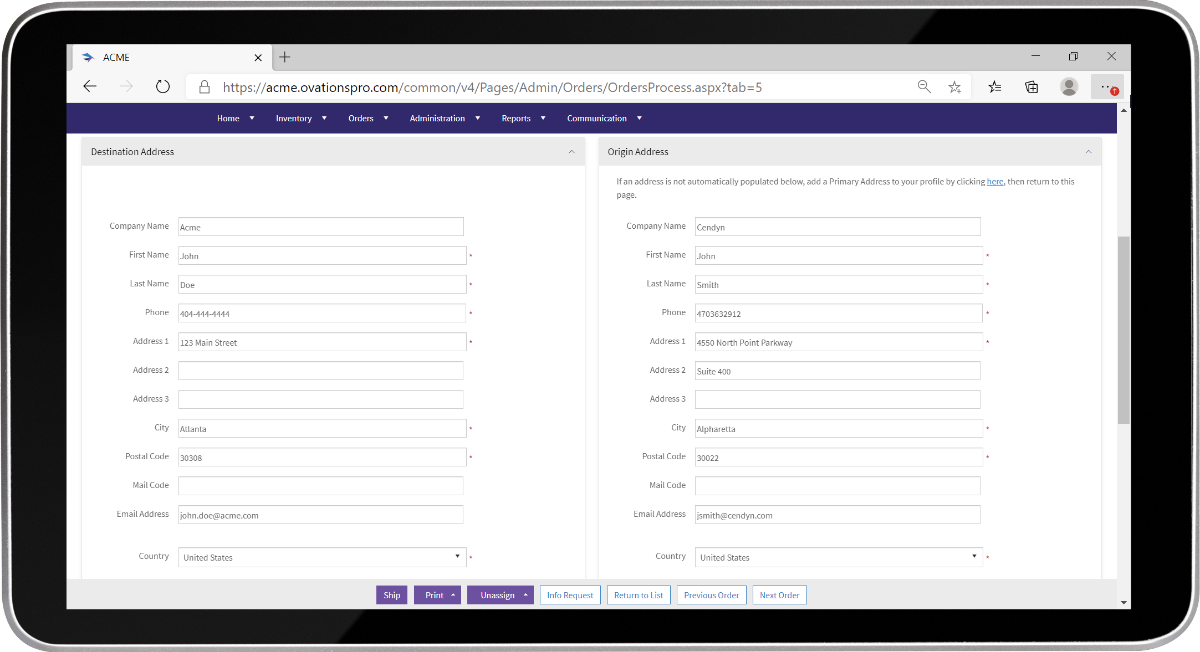Go to Previous Order
1200x652 pixels.
(711, 595)
